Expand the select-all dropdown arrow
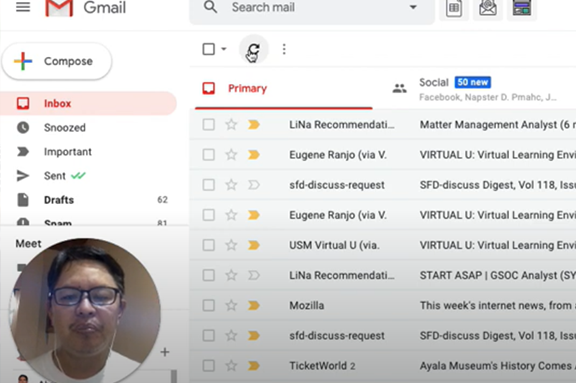The width and height of the screenshot is (576, 383). [224, 49]
